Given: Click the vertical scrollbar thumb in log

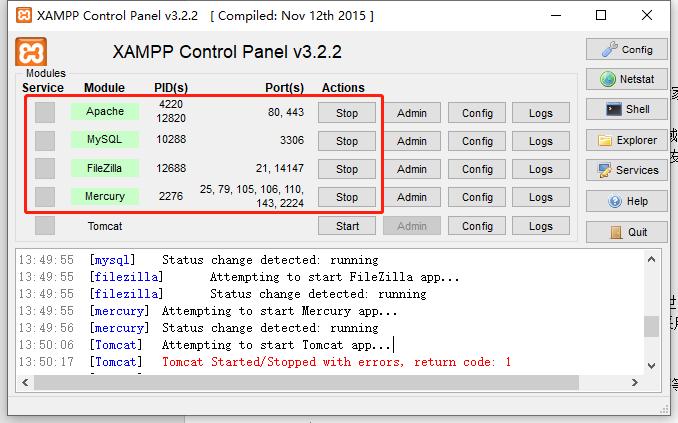Looking at the screenshot, I should (x=652, y=326).
